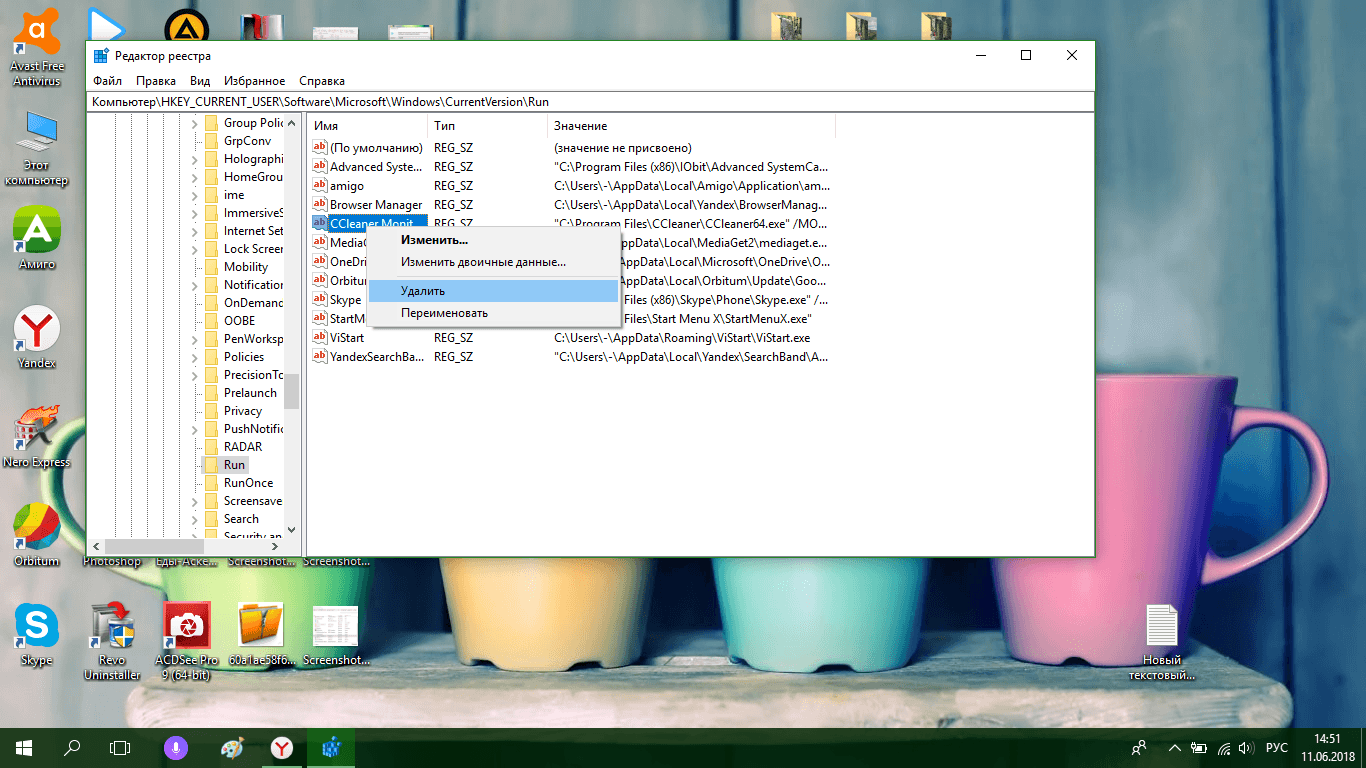This screenshot has height=768, width=1366.
Task: Expand the ime tree node
Action: [195, 195]
